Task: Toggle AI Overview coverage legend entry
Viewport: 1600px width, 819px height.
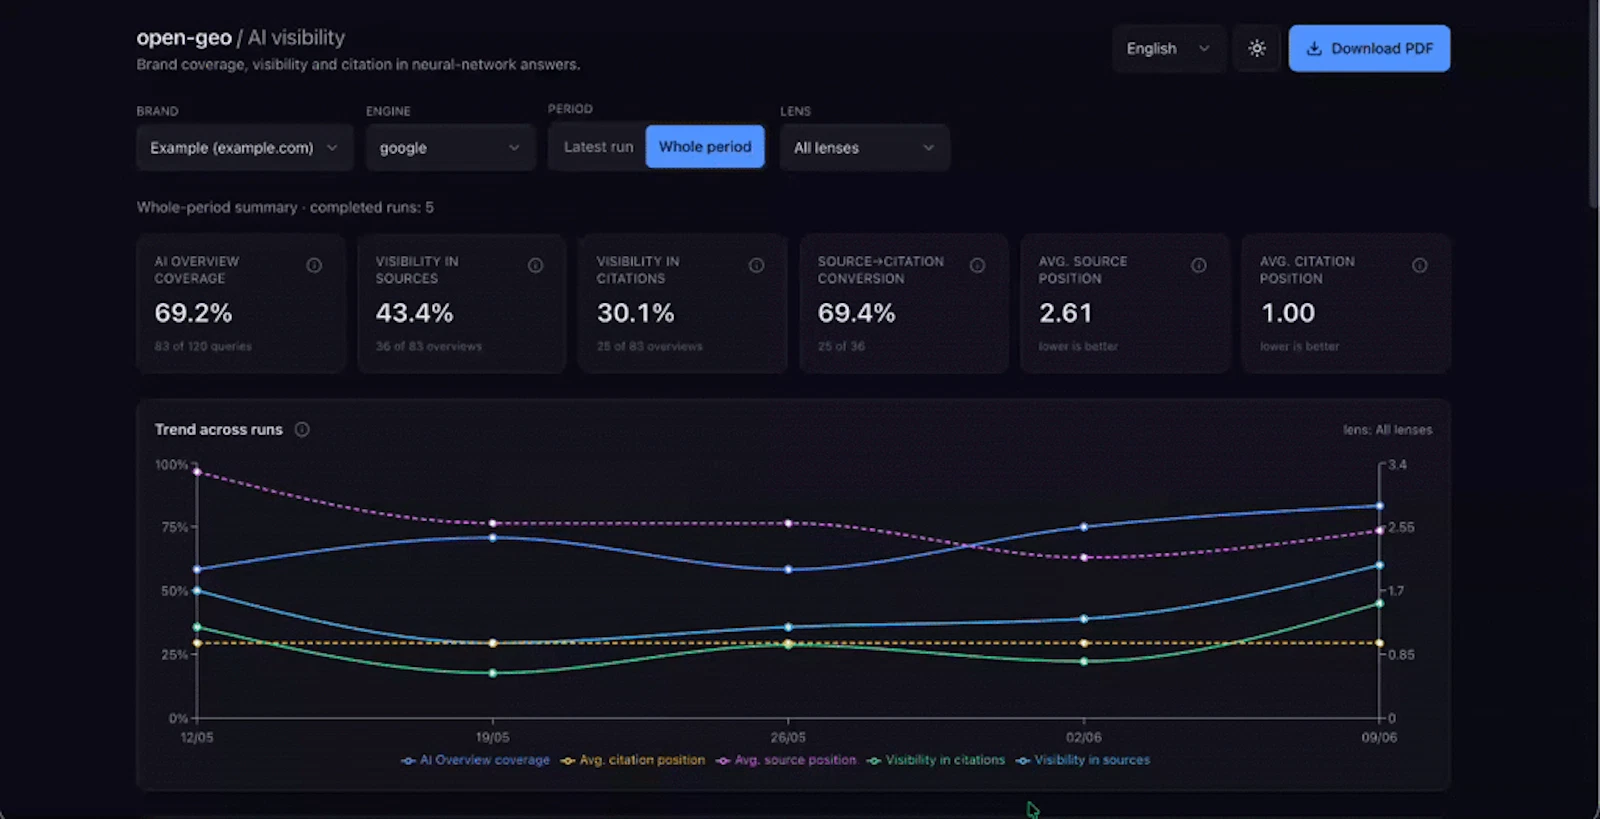Action: click(x=475, y=760)
